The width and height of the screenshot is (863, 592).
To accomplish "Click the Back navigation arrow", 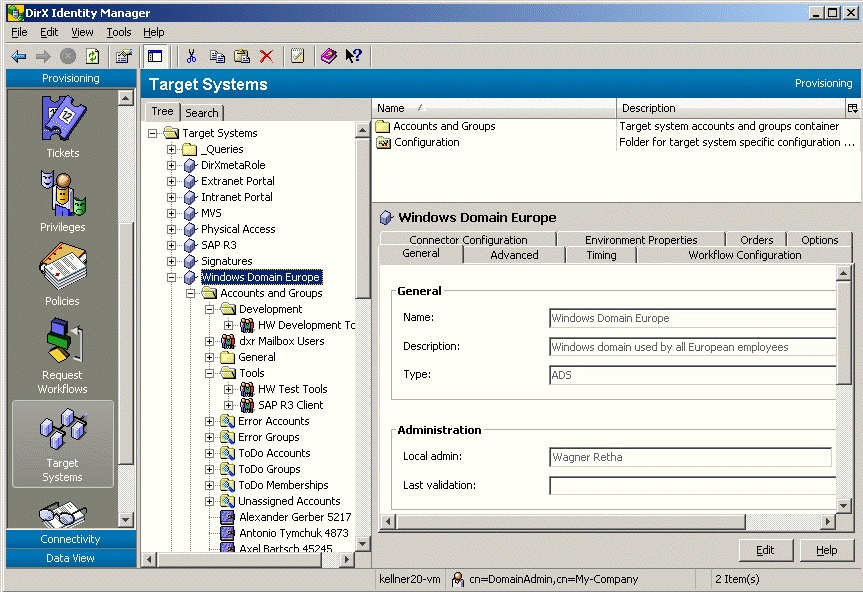I will point(18,56).
